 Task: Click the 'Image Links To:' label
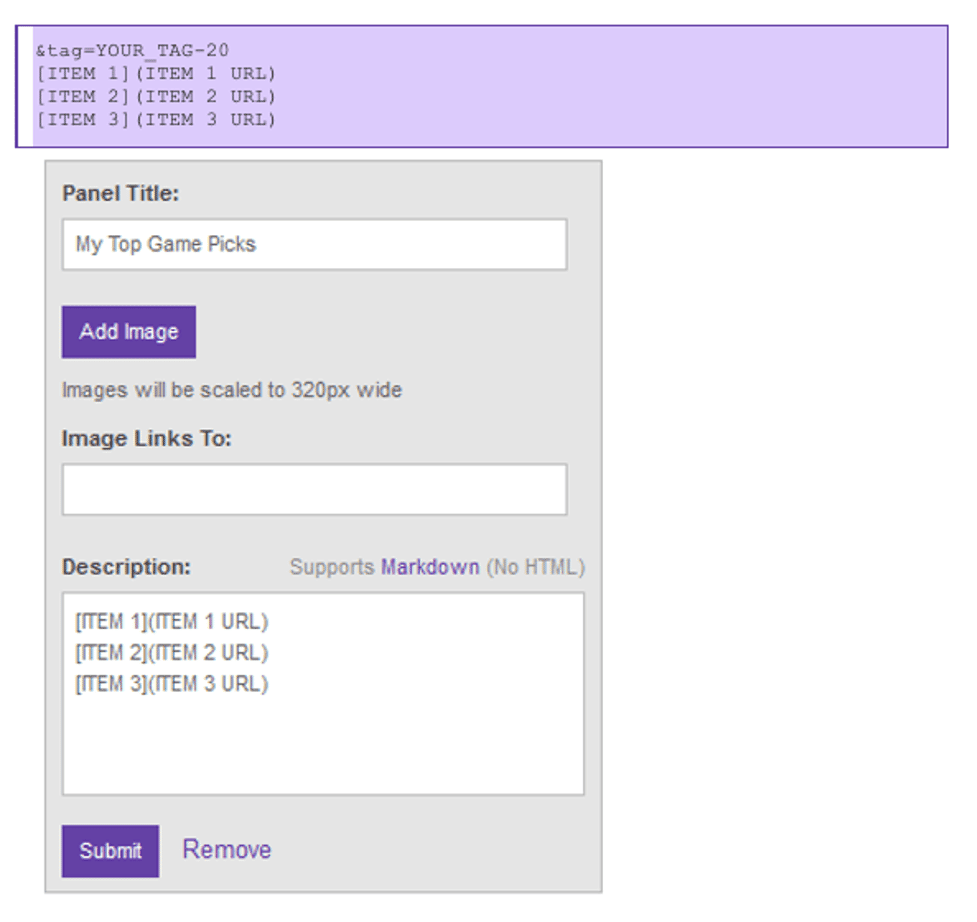(x=147, y=439)
